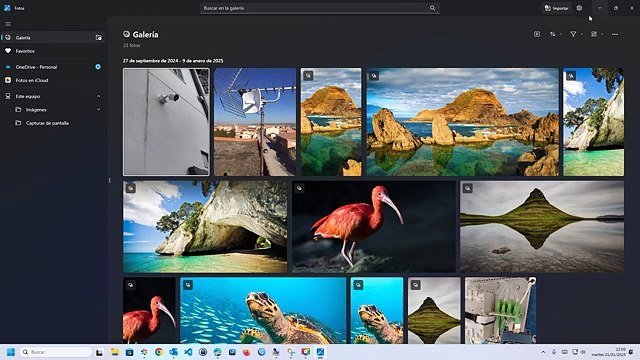Open Capturas de pantalla folder

(53, 123)
